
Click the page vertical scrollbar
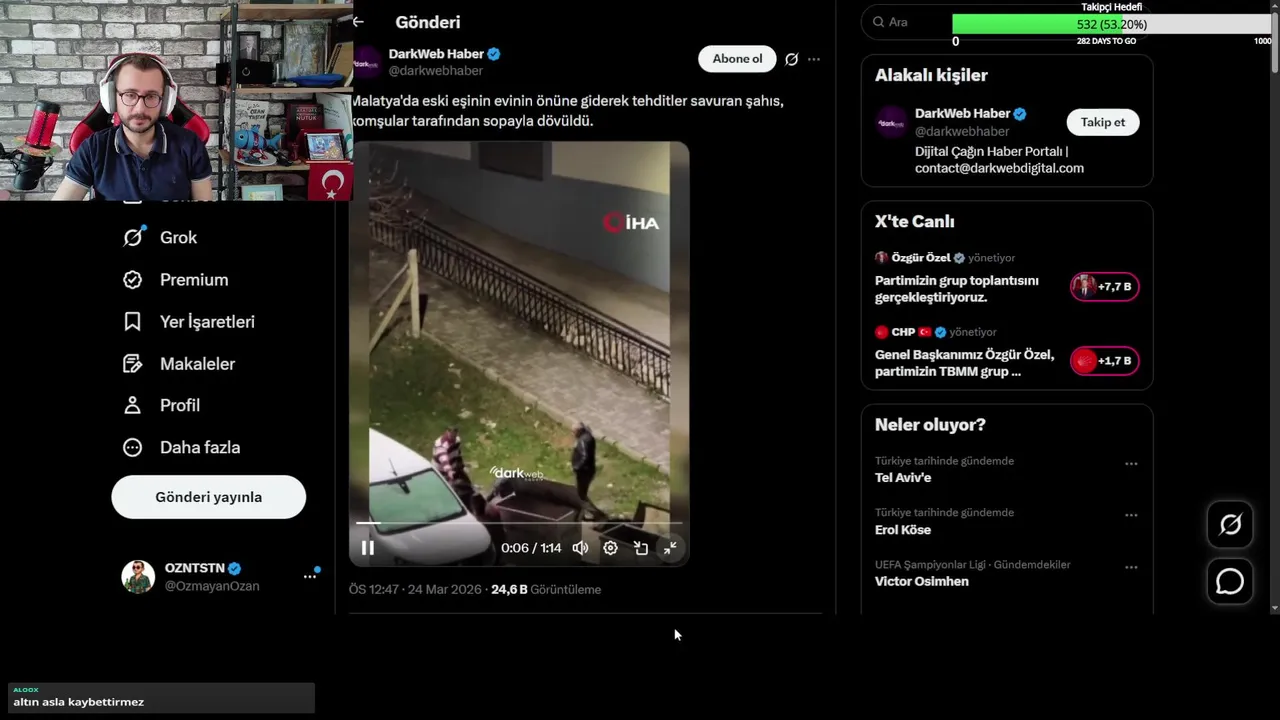[1274, 40]
